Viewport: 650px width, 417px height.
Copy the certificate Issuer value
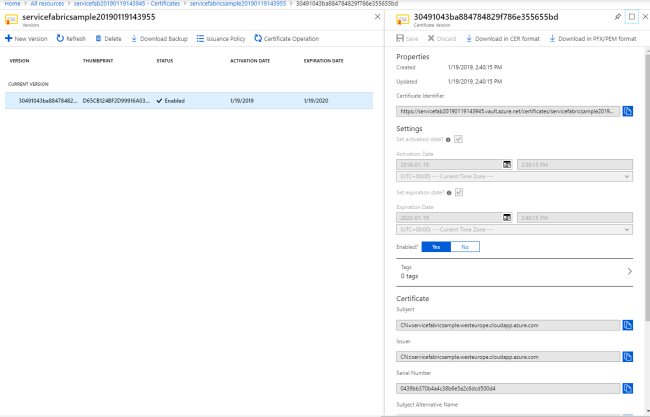click(628, 356)
